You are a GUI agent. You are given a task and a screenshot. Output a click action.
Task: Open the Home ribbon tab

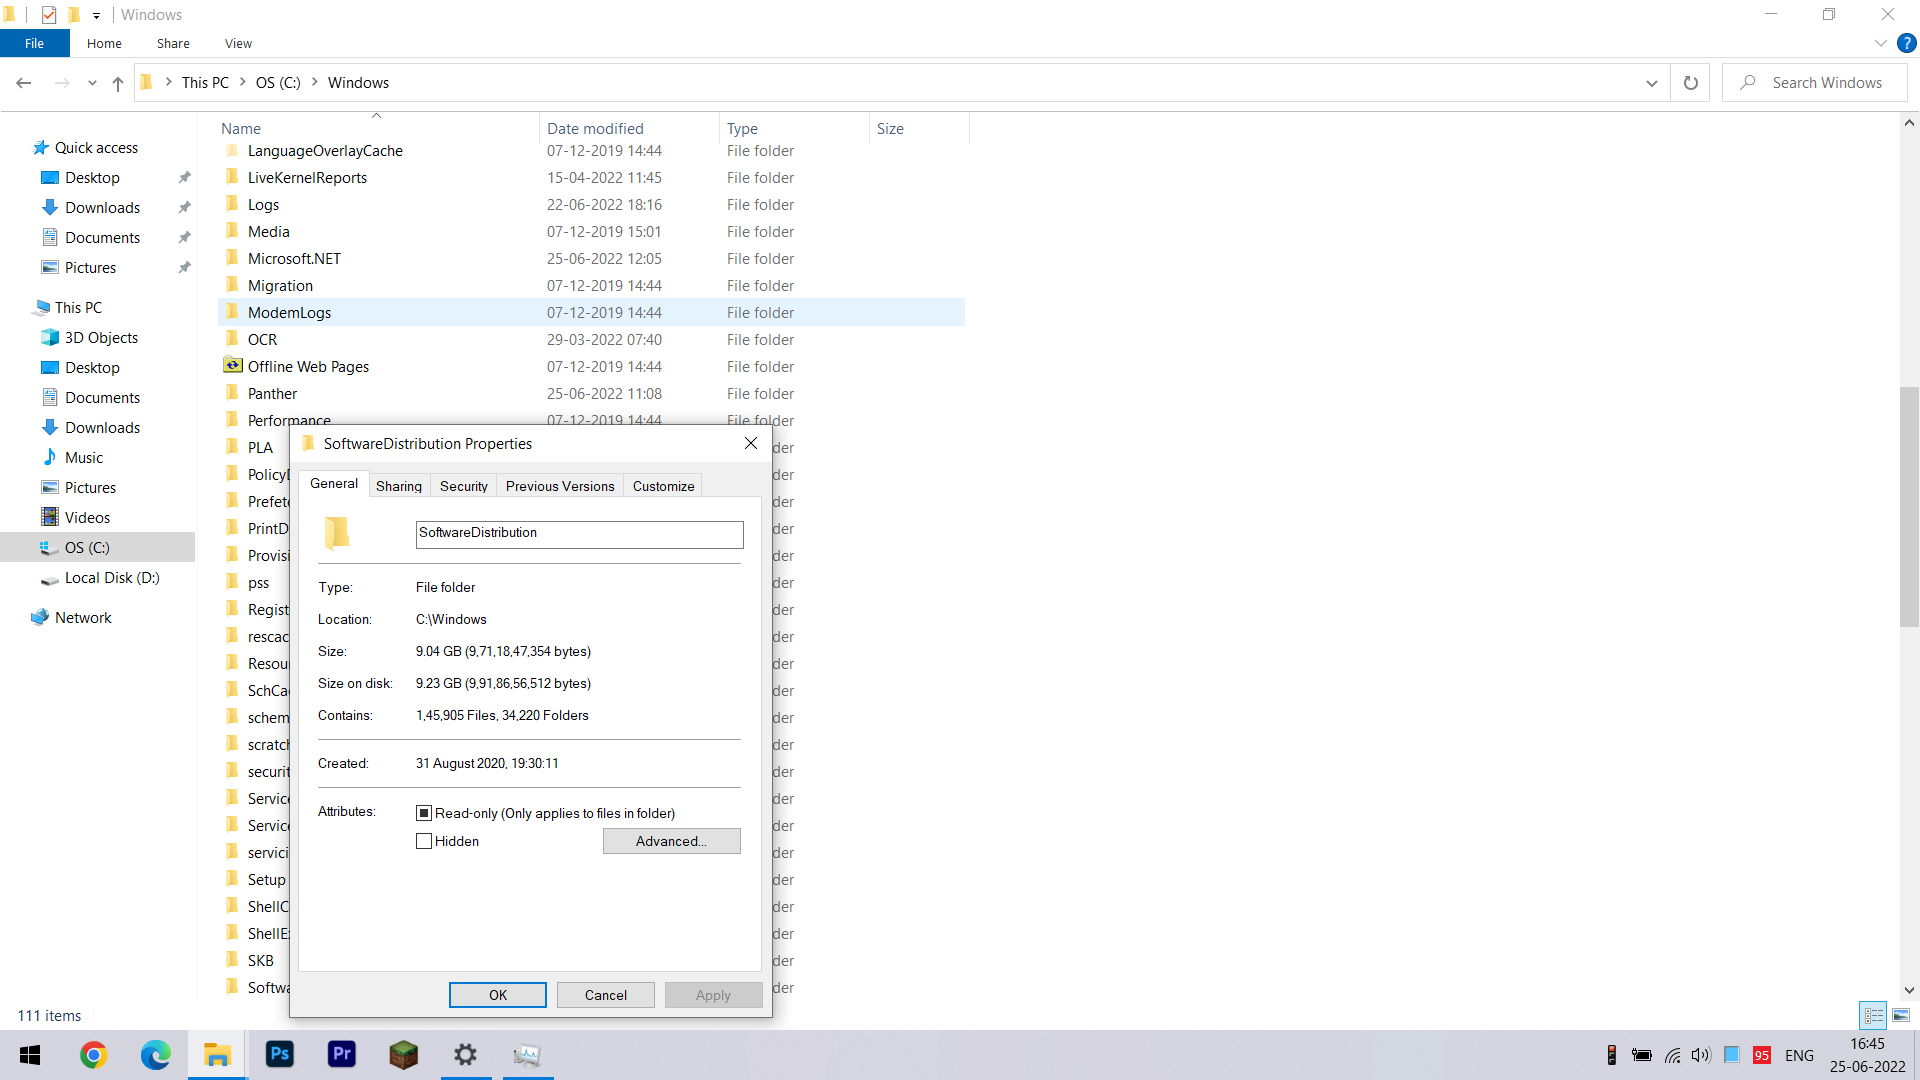point(104,43)
